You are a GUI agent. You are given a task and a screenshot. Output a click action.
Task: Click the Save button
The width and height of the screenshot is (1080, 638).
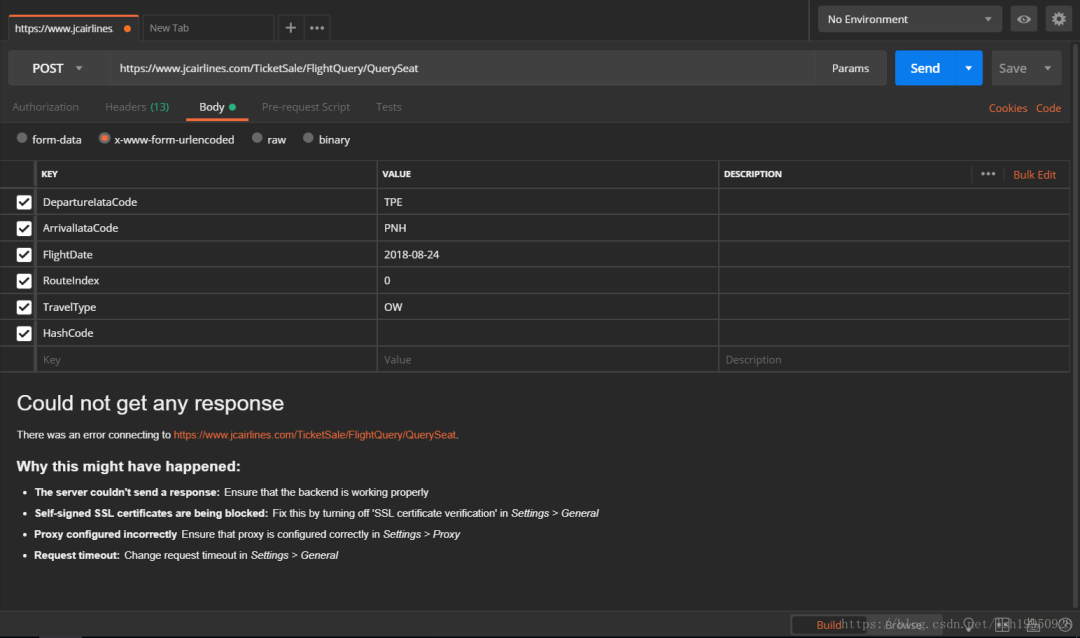tap(1012, 68)
